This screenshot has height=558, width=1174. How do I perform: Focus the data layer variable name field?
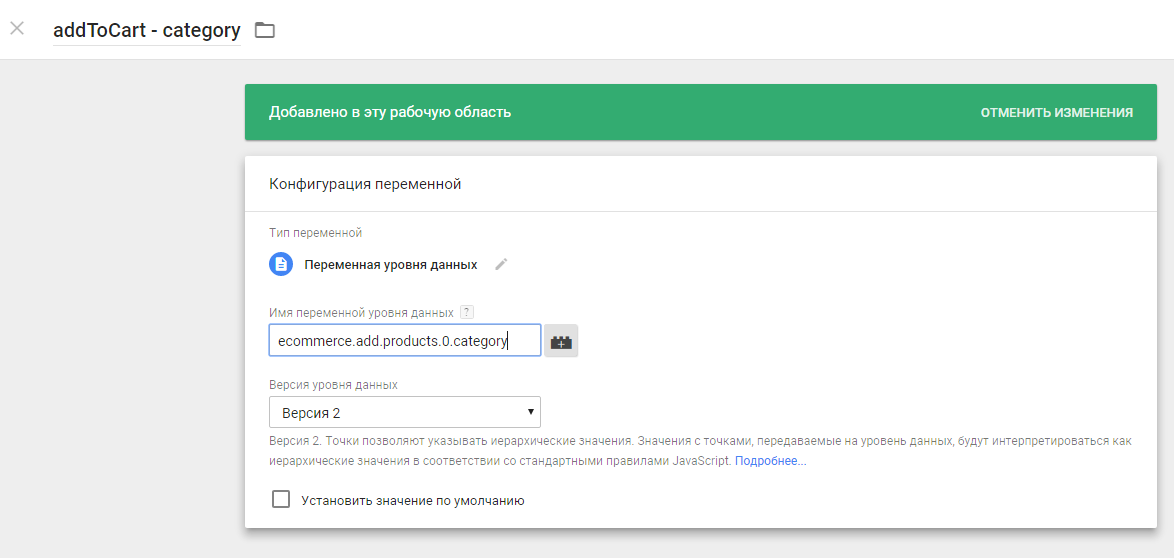click(x=404, y=341)
